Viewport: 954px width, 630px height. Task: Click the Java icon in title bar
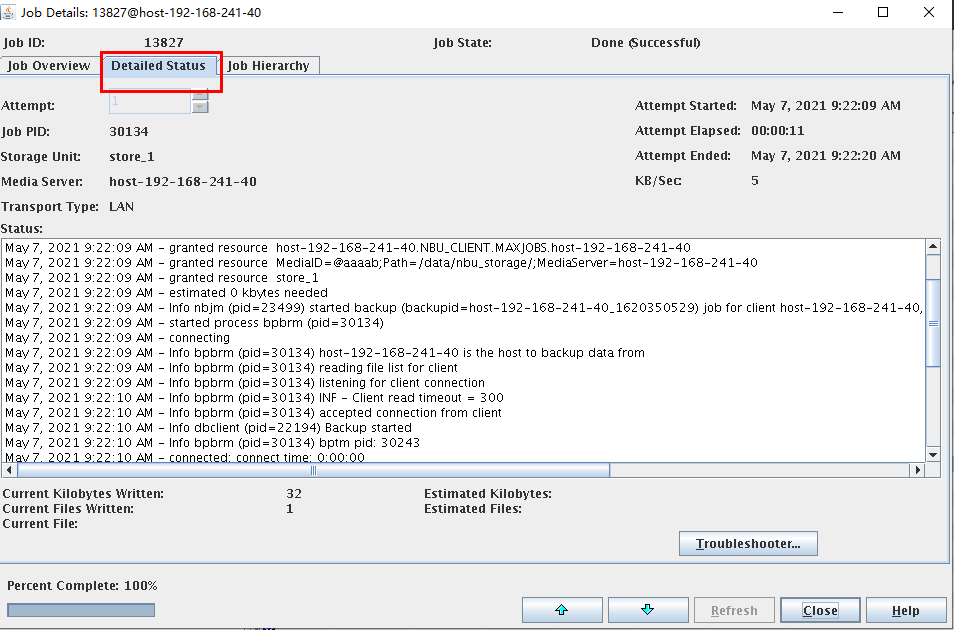[8, 12]
